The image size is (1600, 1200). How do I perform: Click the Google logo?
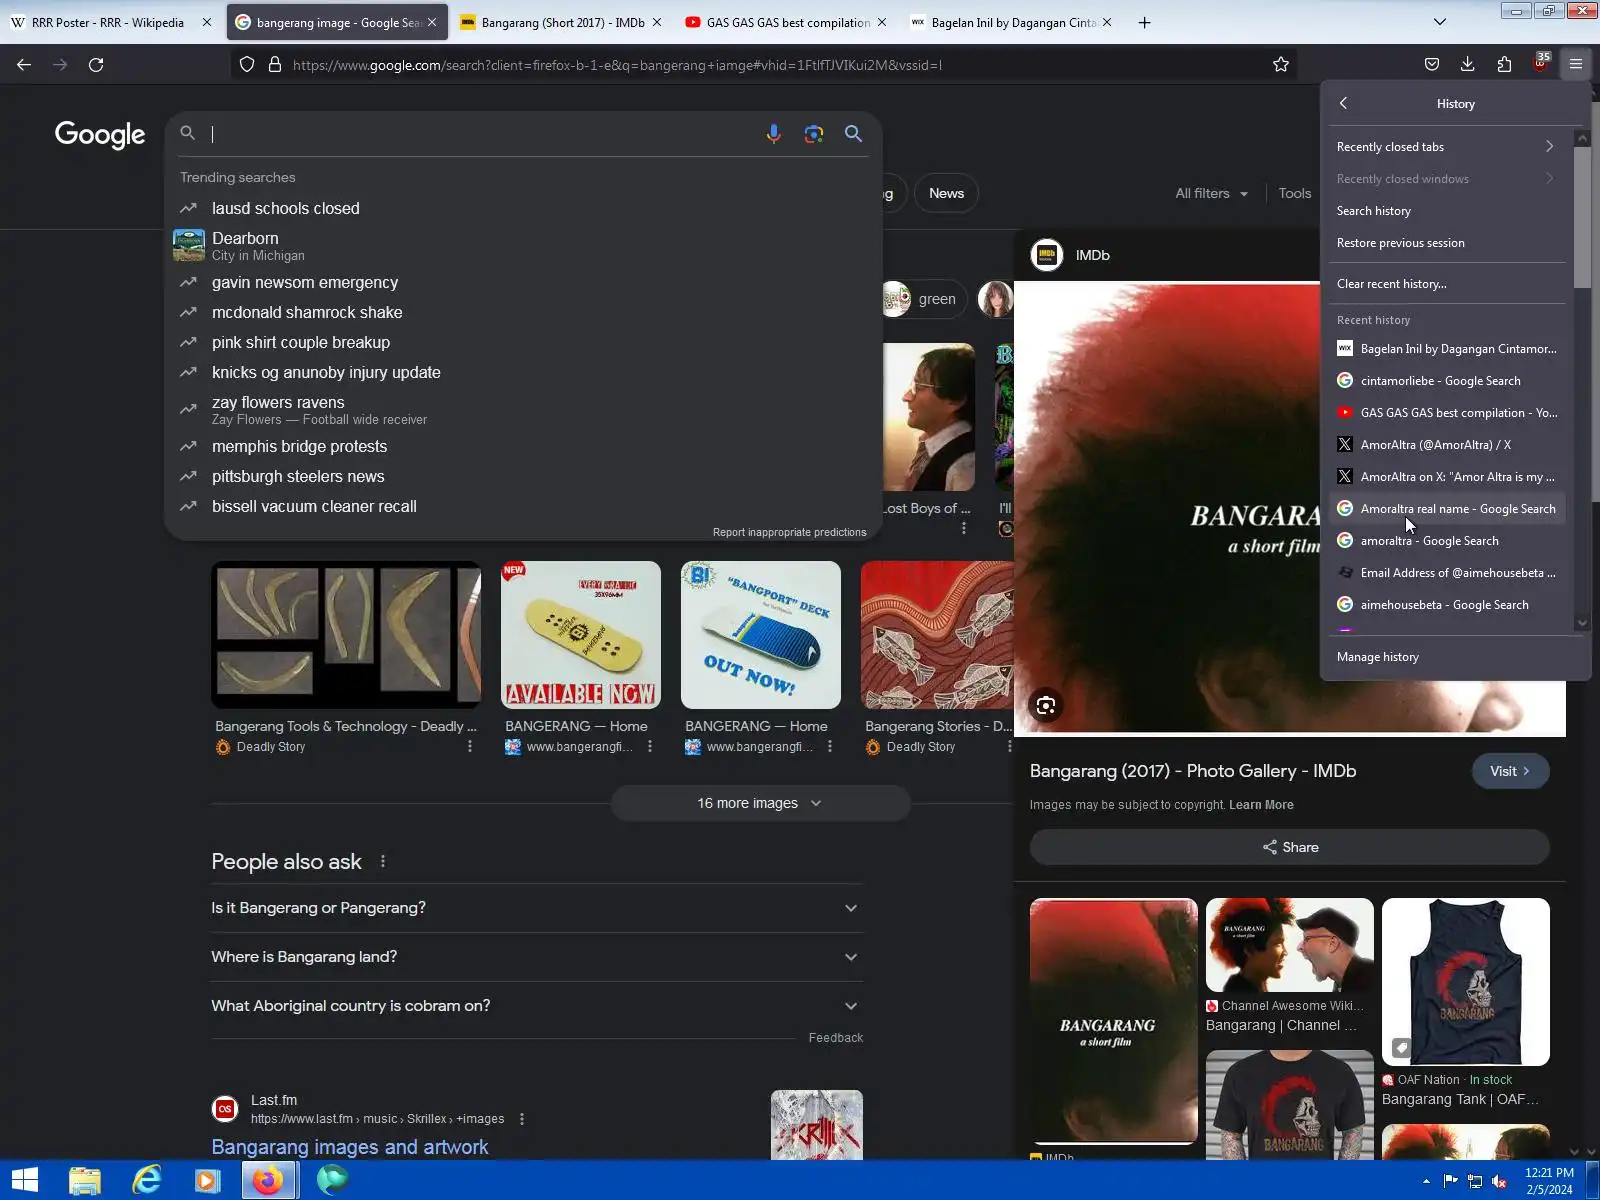pos(100,134)
